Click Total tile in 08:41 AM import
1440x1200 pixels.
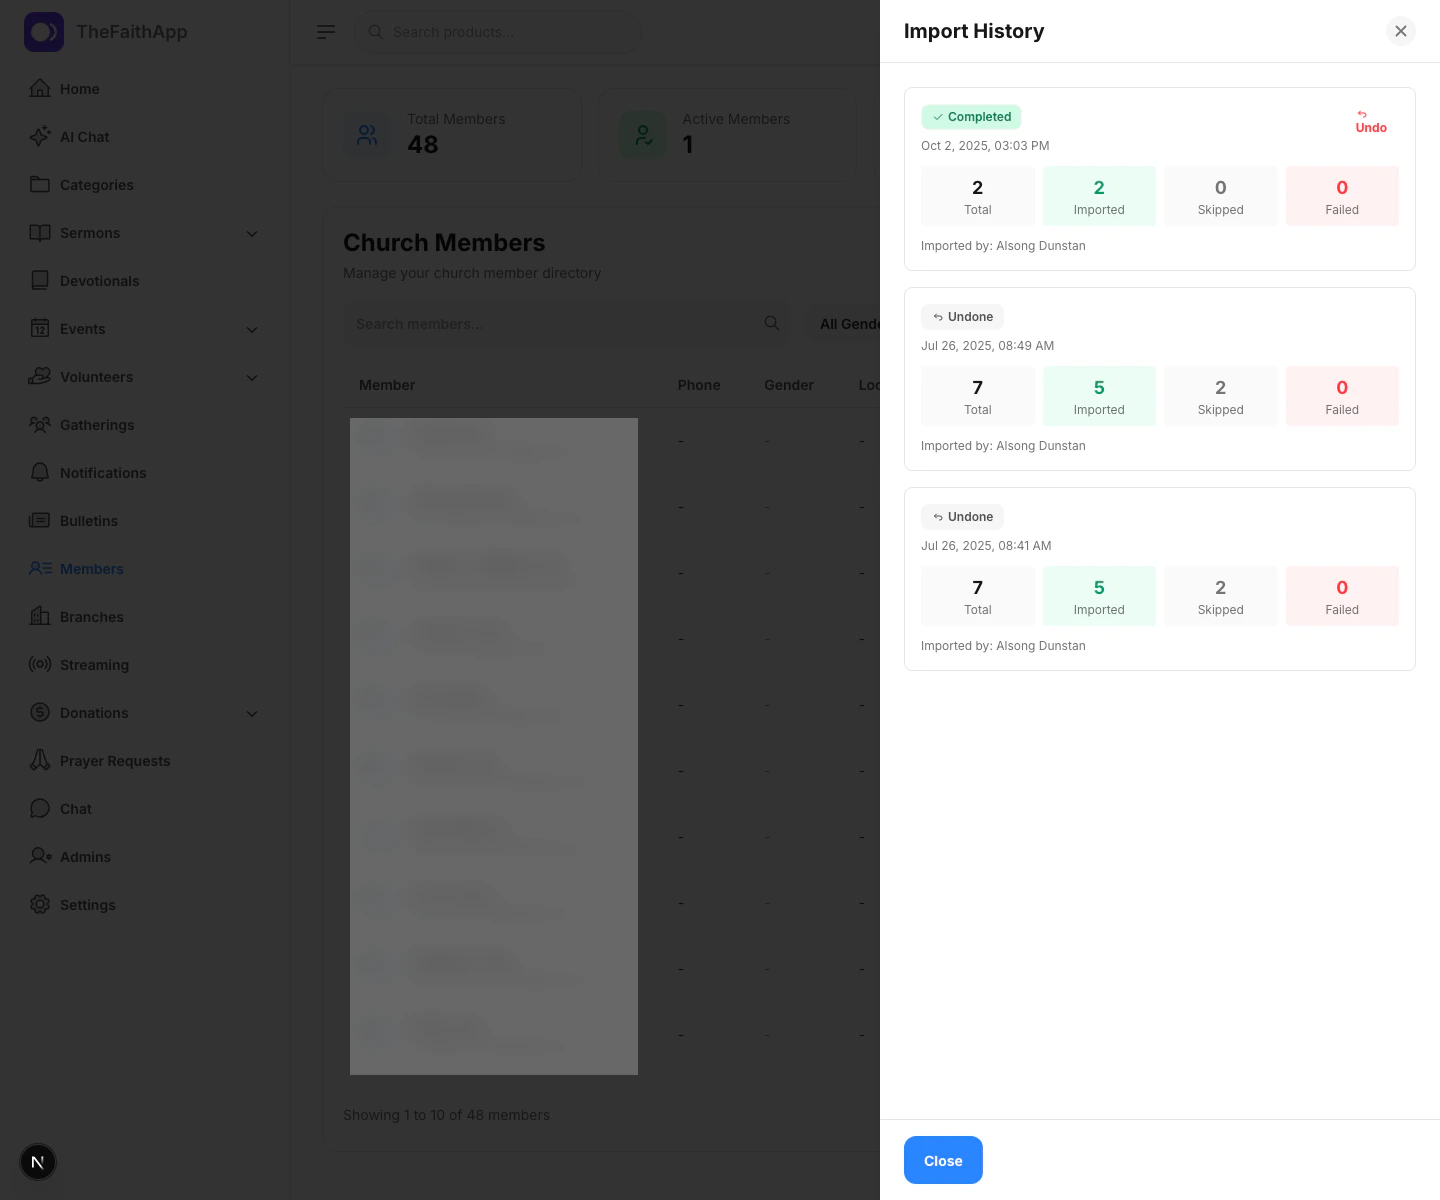pyautogui.click(x=978, y=596)
